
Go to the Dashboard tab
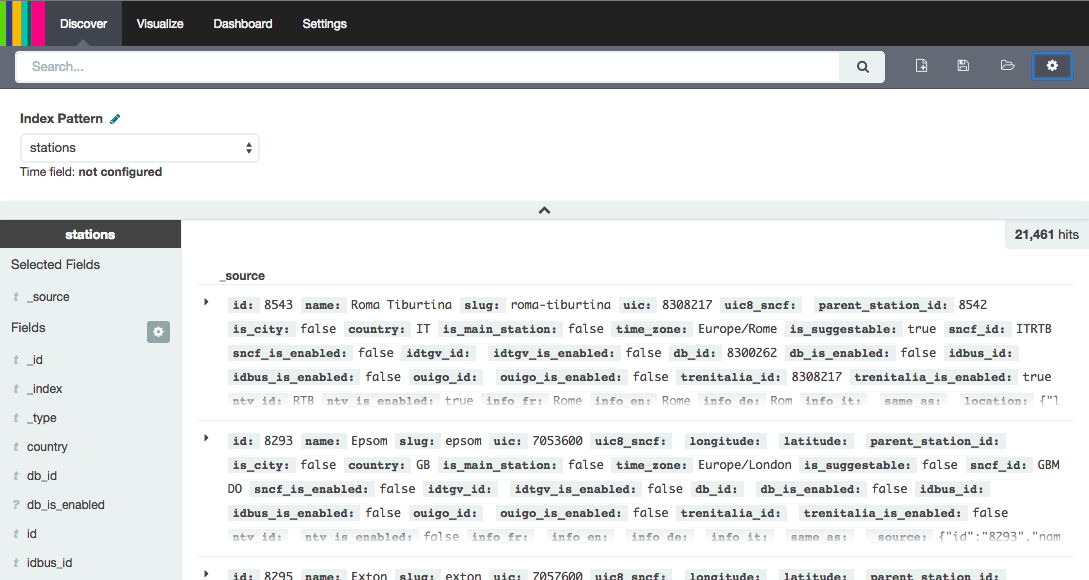click(243, 24)
